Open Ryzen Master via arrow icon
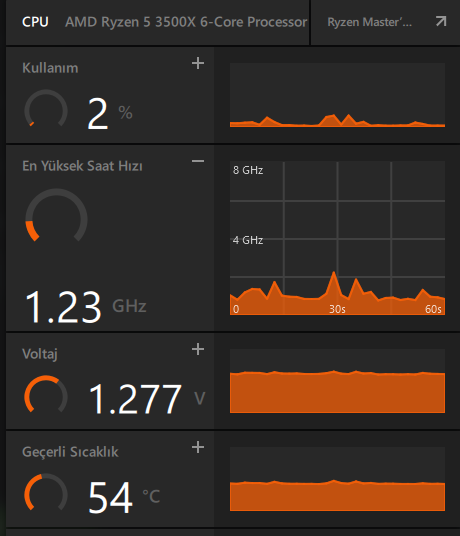The width and height of the screenshot is (460, 536). pyautogui.click(x=441, y=22)
